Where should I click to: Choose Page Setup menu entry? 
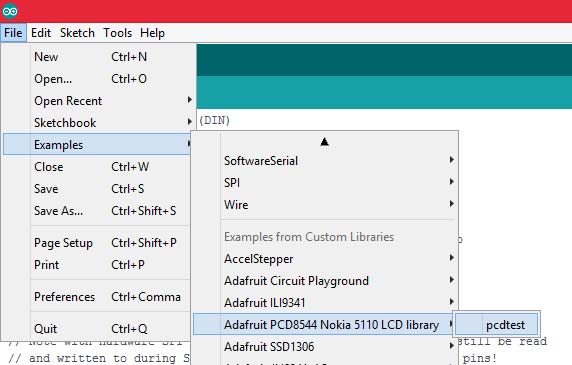click(97, 242)
